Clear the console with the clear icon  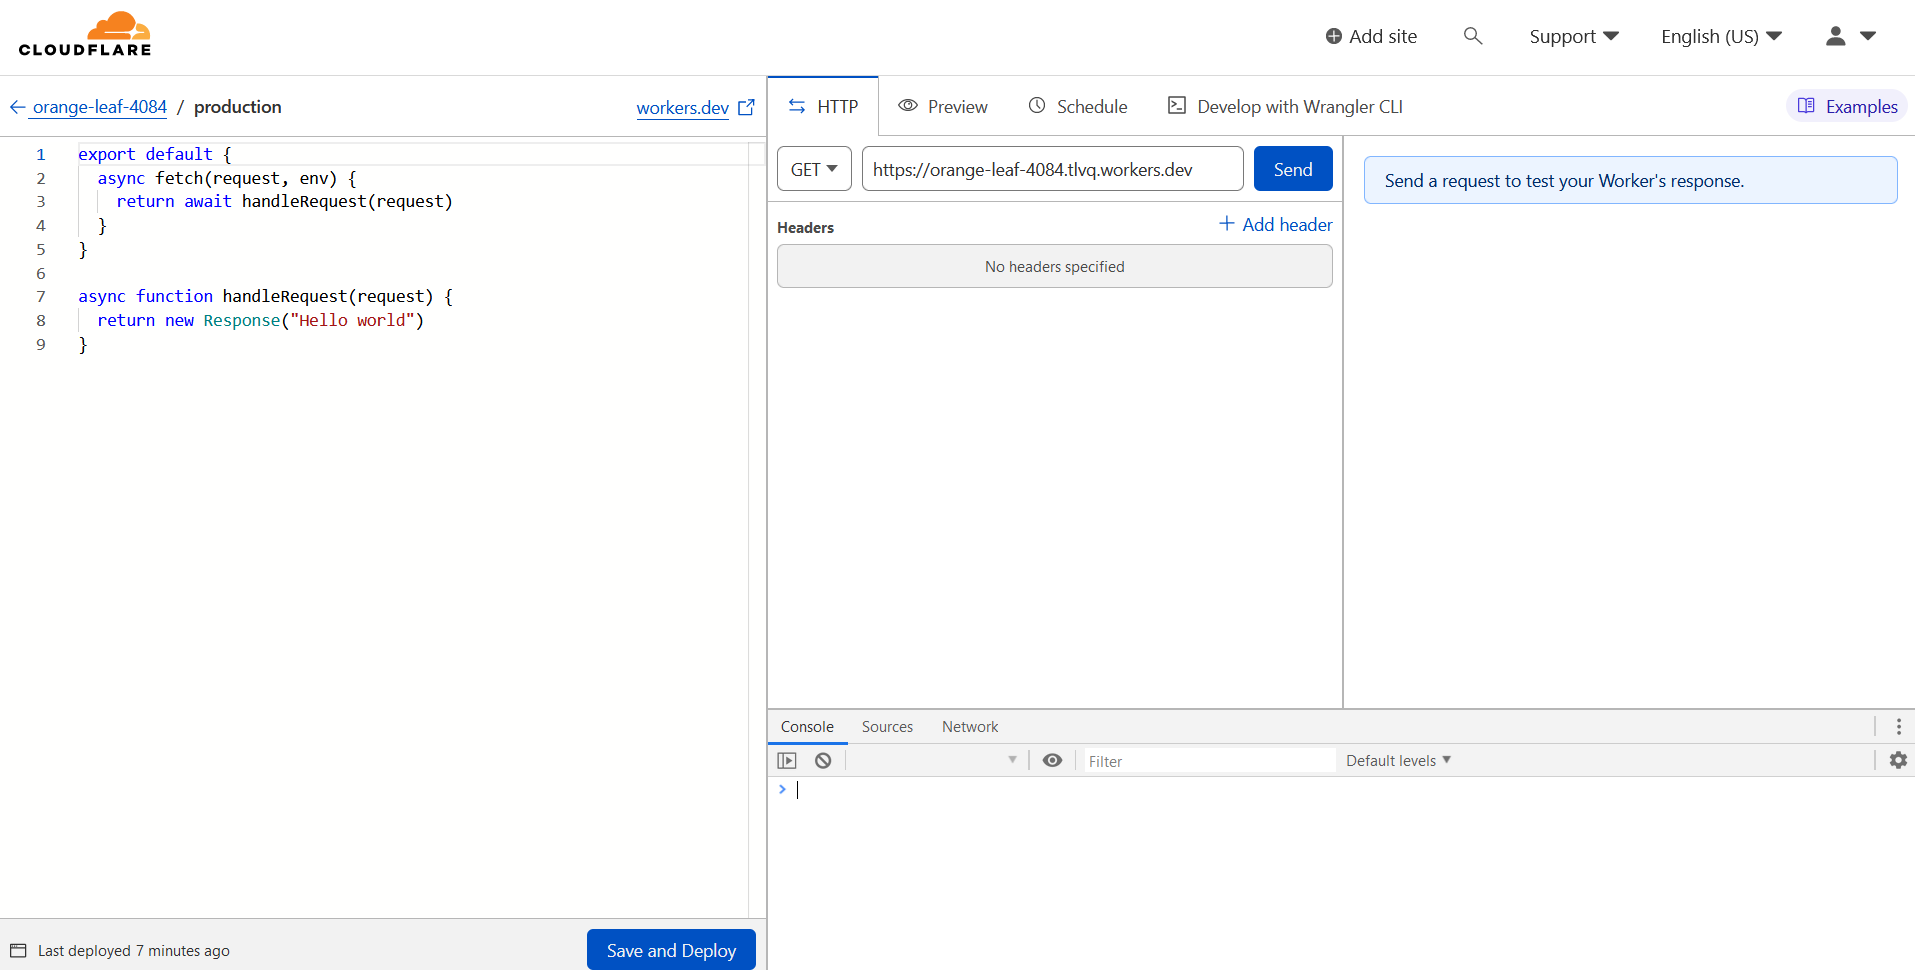822,760
